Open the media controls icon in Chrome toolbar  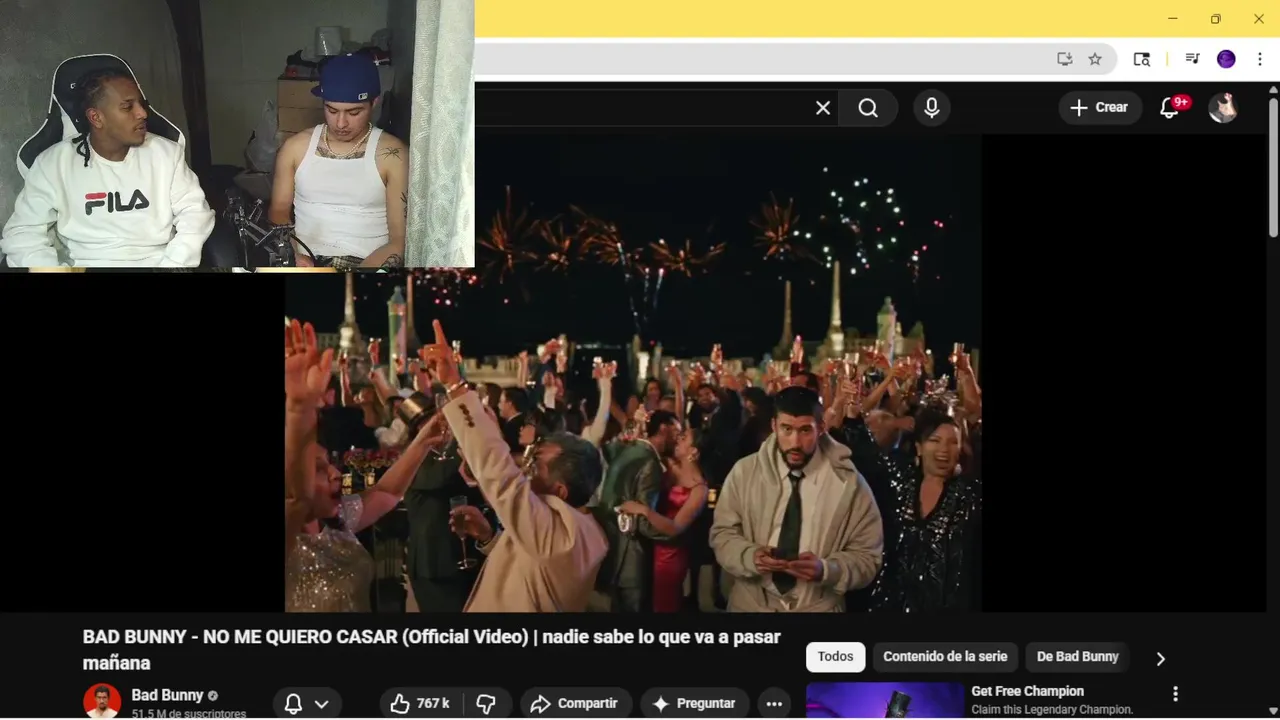[x=1192, y=59]
